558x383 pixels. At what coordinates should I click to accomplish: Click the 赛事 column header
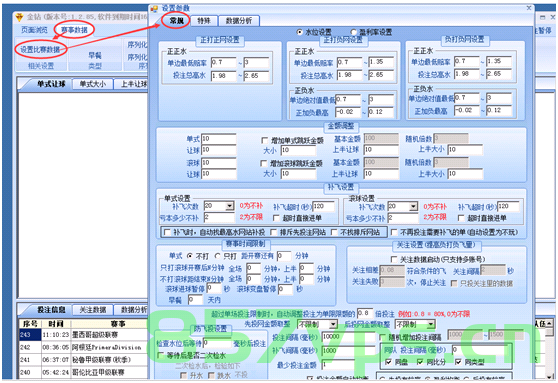[118, 324]
